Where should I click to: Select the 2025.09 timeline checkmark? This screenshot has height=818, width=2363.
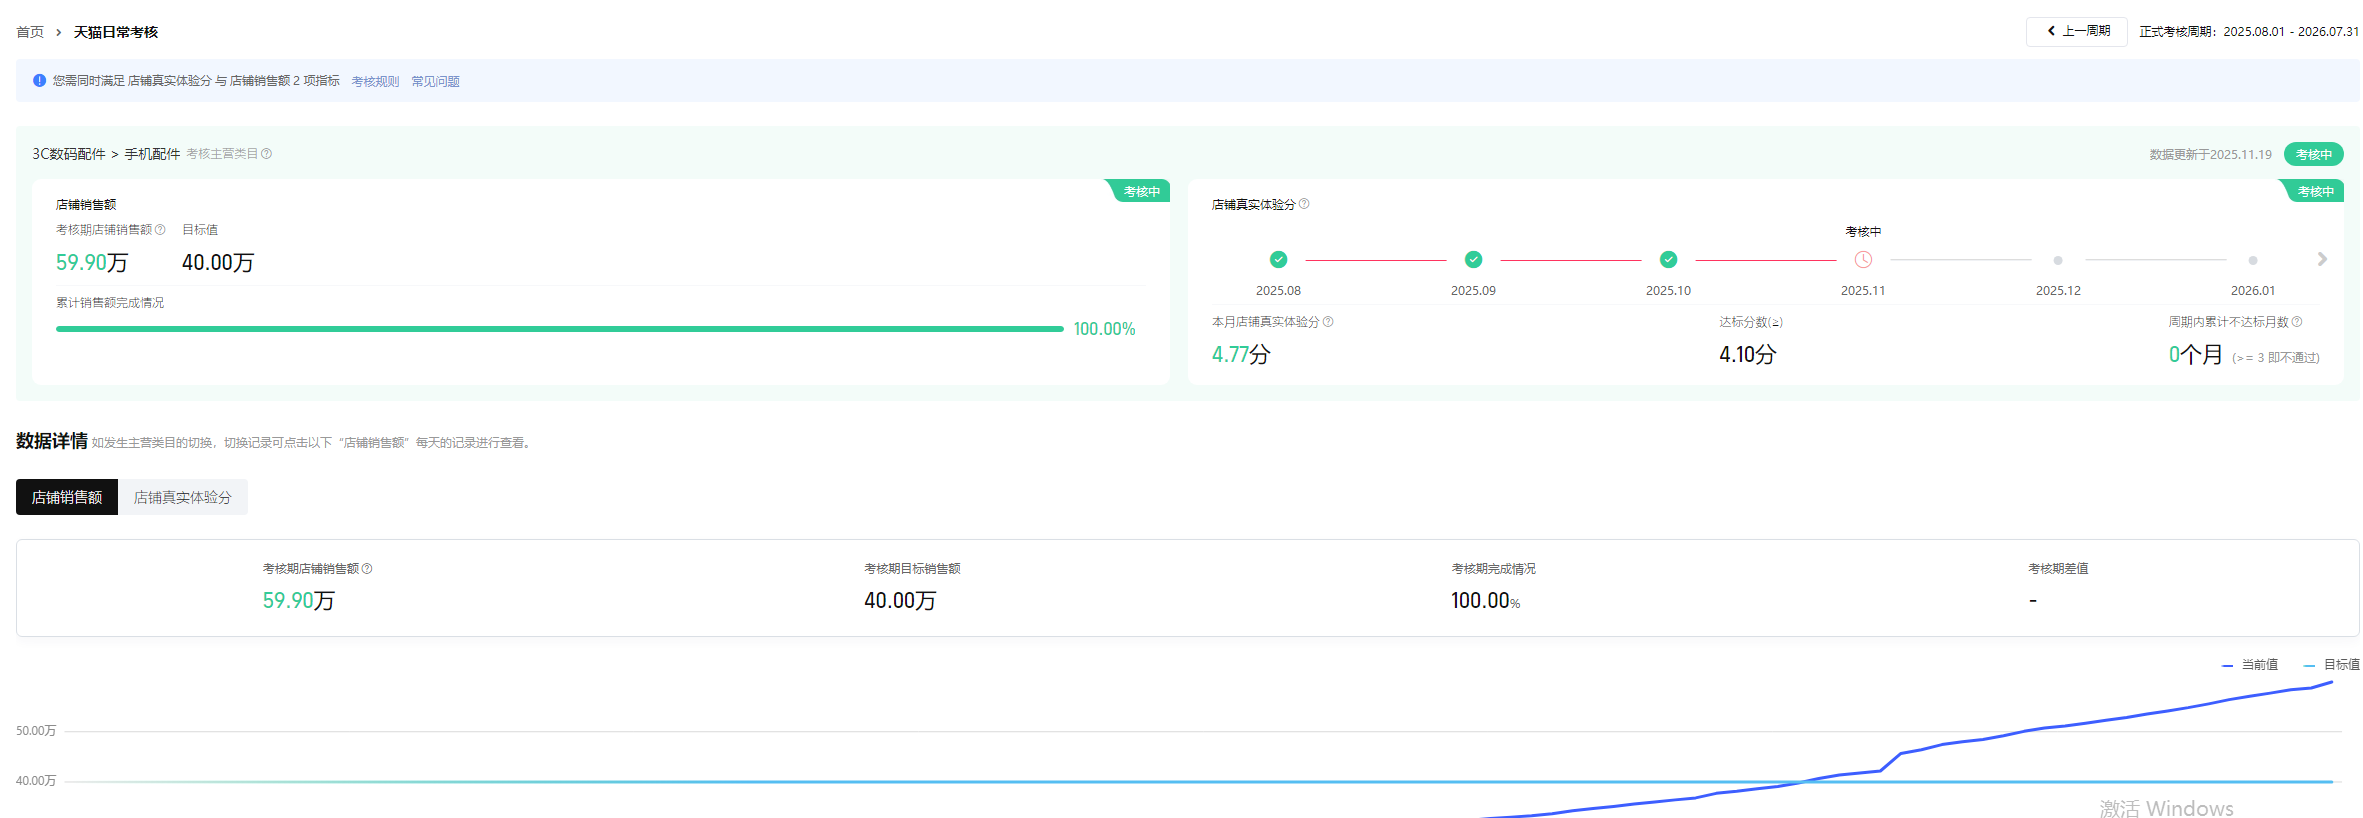[x=1473, y=260]
